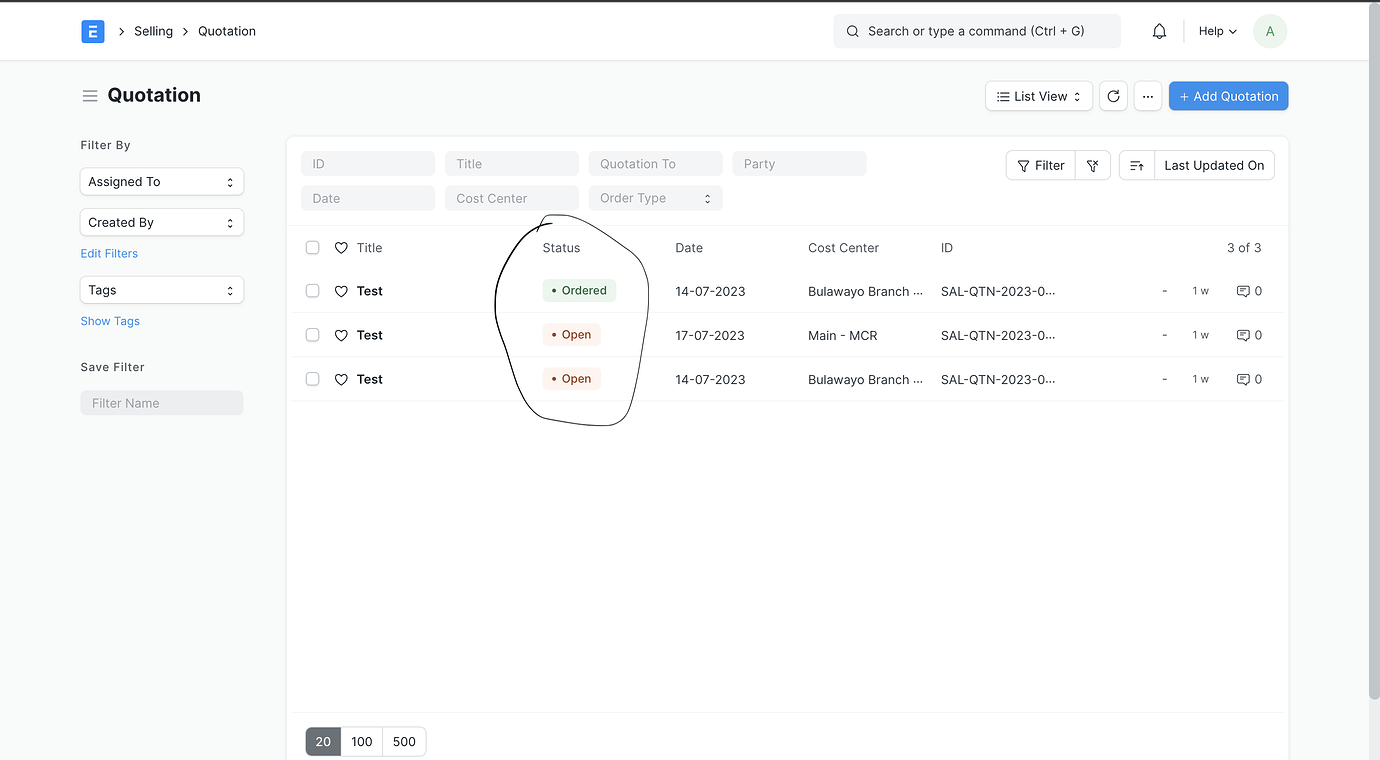The height and width of the screenshot is (760, 1380).
Task: Open the List View switcher dropdown
Action: pos(1038,96)
